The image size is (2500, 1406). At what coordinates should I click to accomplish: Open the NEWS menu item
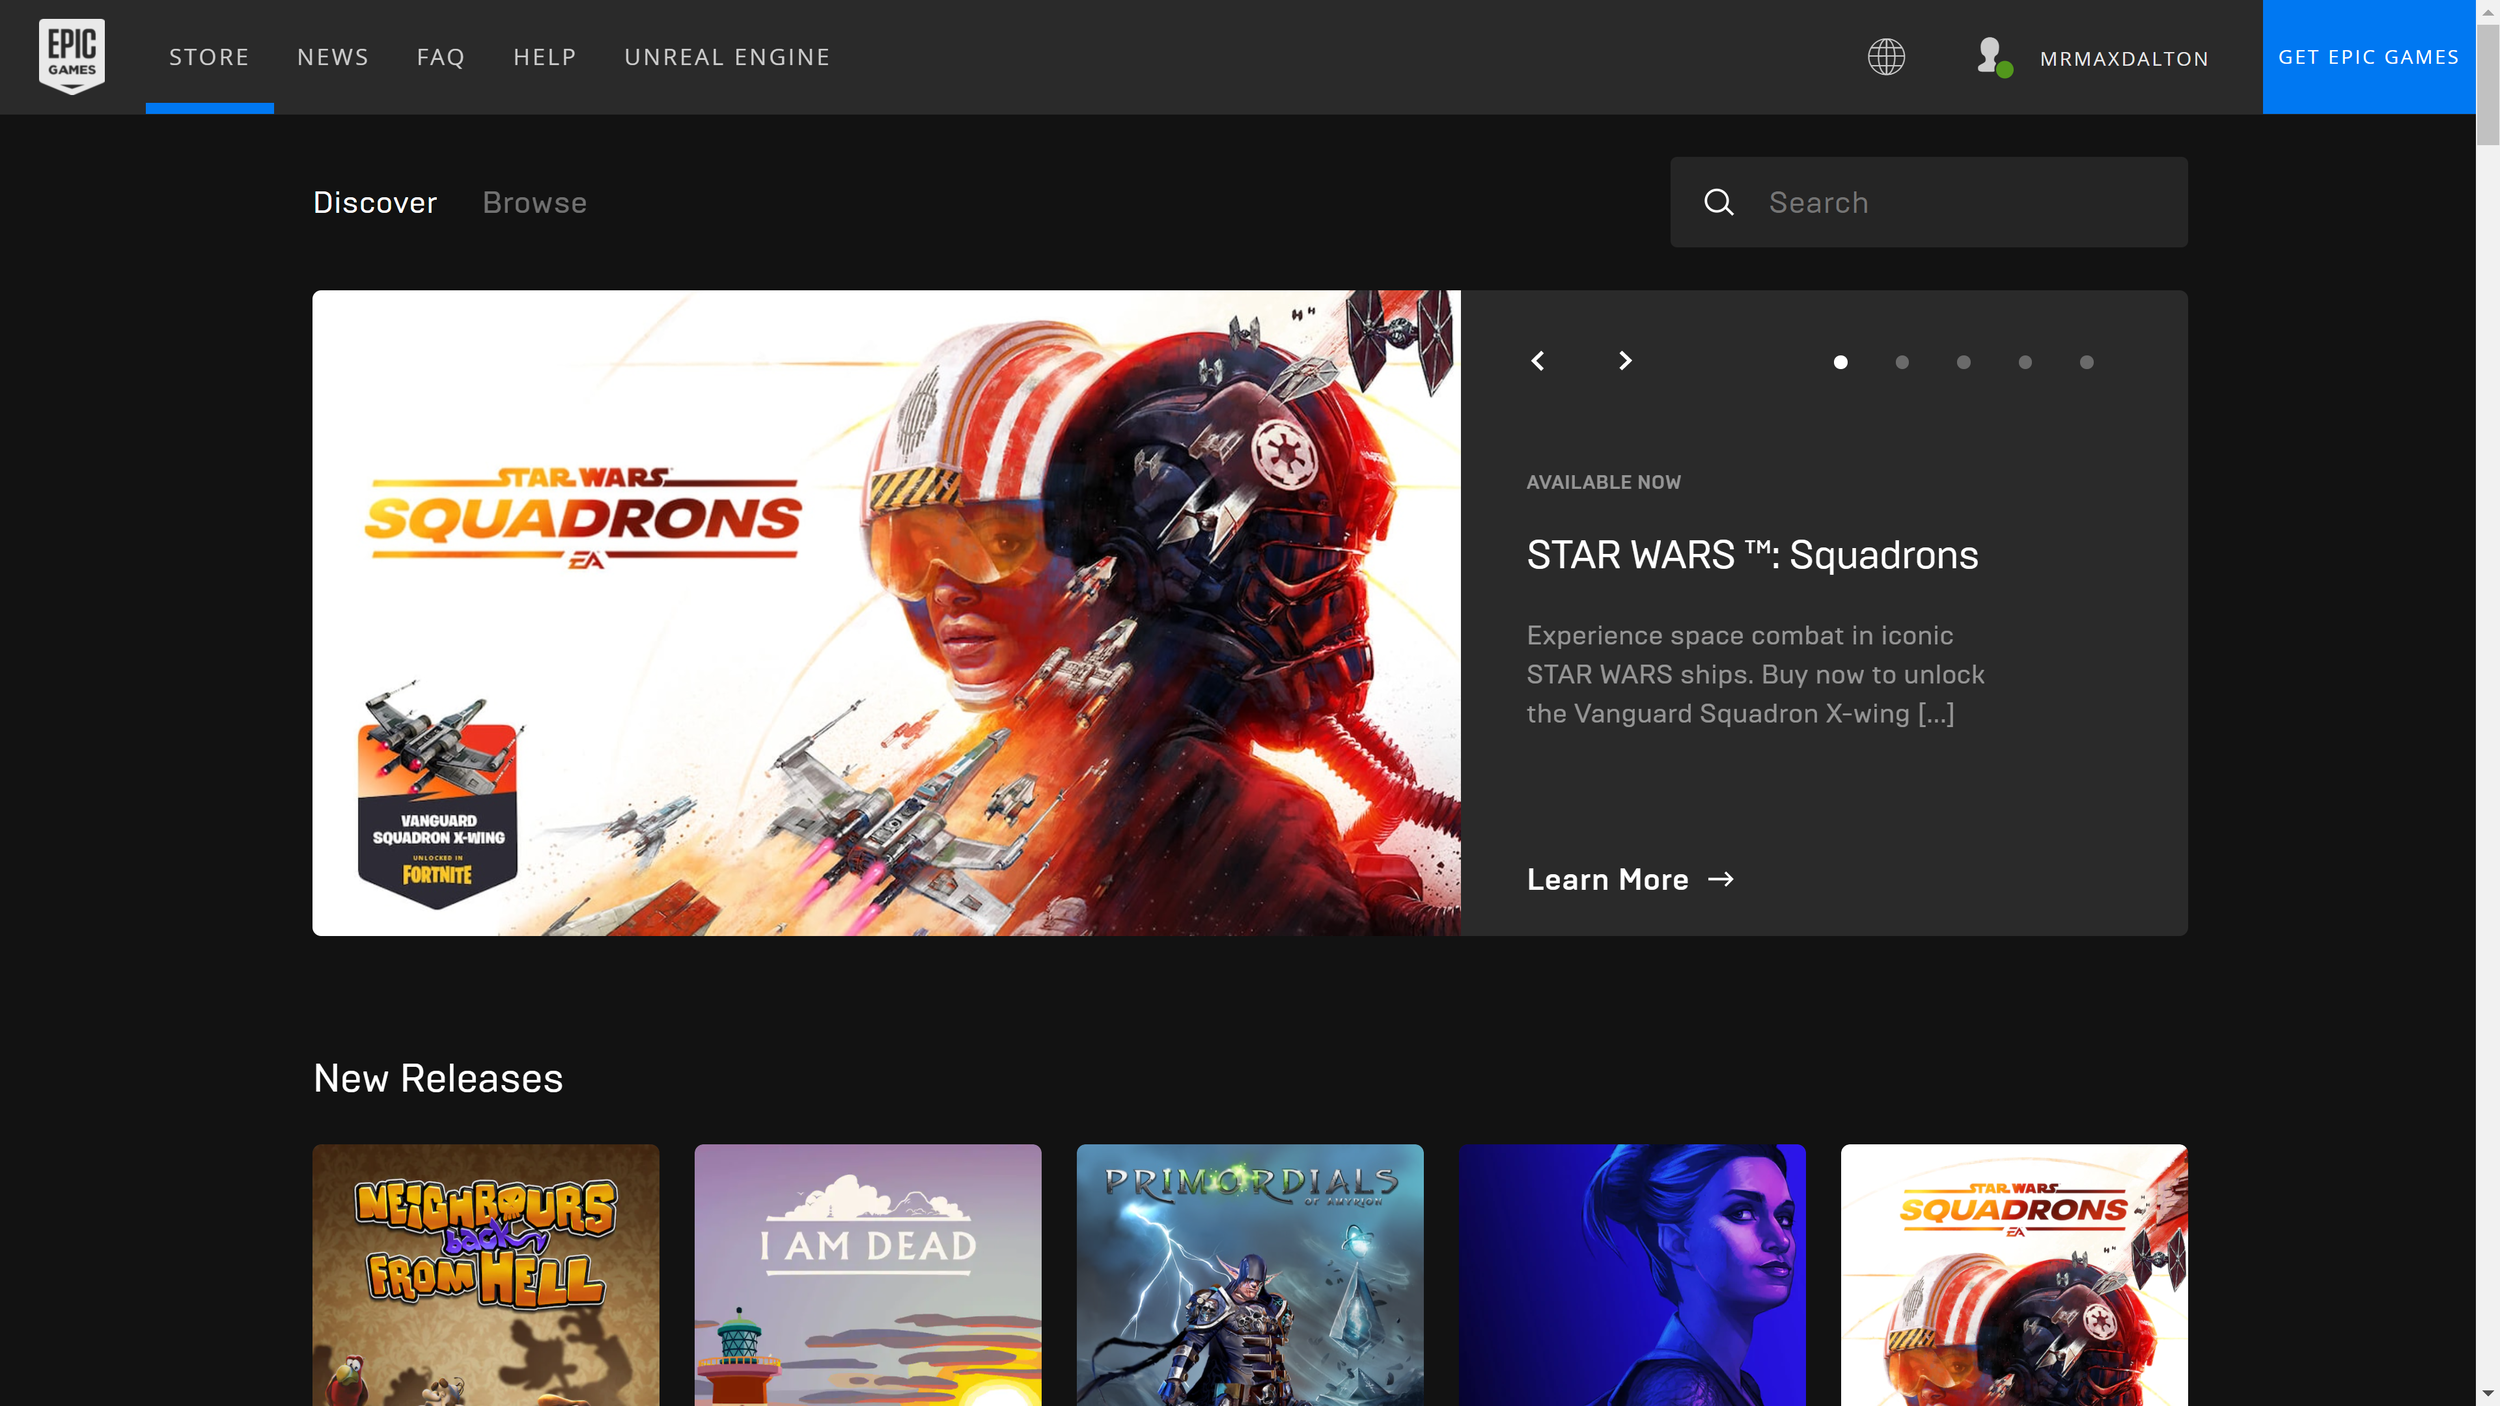coord(333,57)
